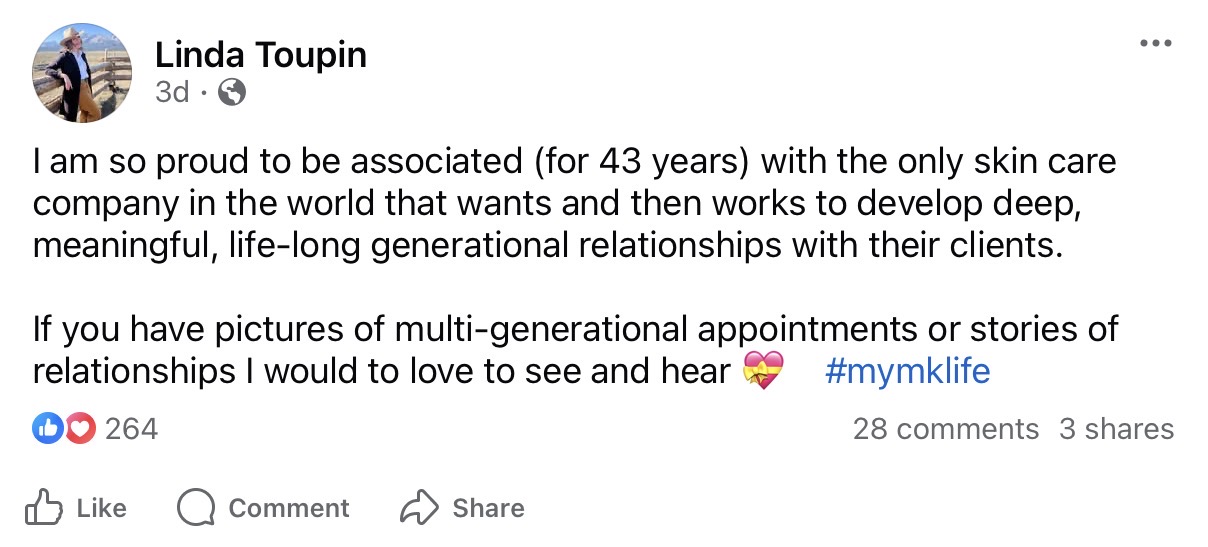The image size is (1208, 547).
Task: View the 3 shares
Action: tap(1116, 429)
